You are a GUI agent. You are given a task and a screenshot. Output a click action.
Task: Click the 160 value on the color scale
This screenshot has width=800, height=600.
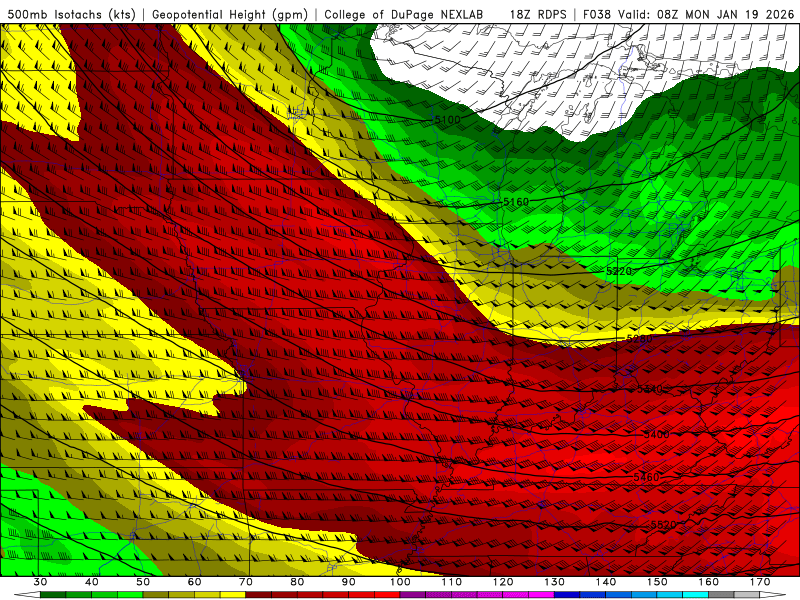tap(709, 582)
